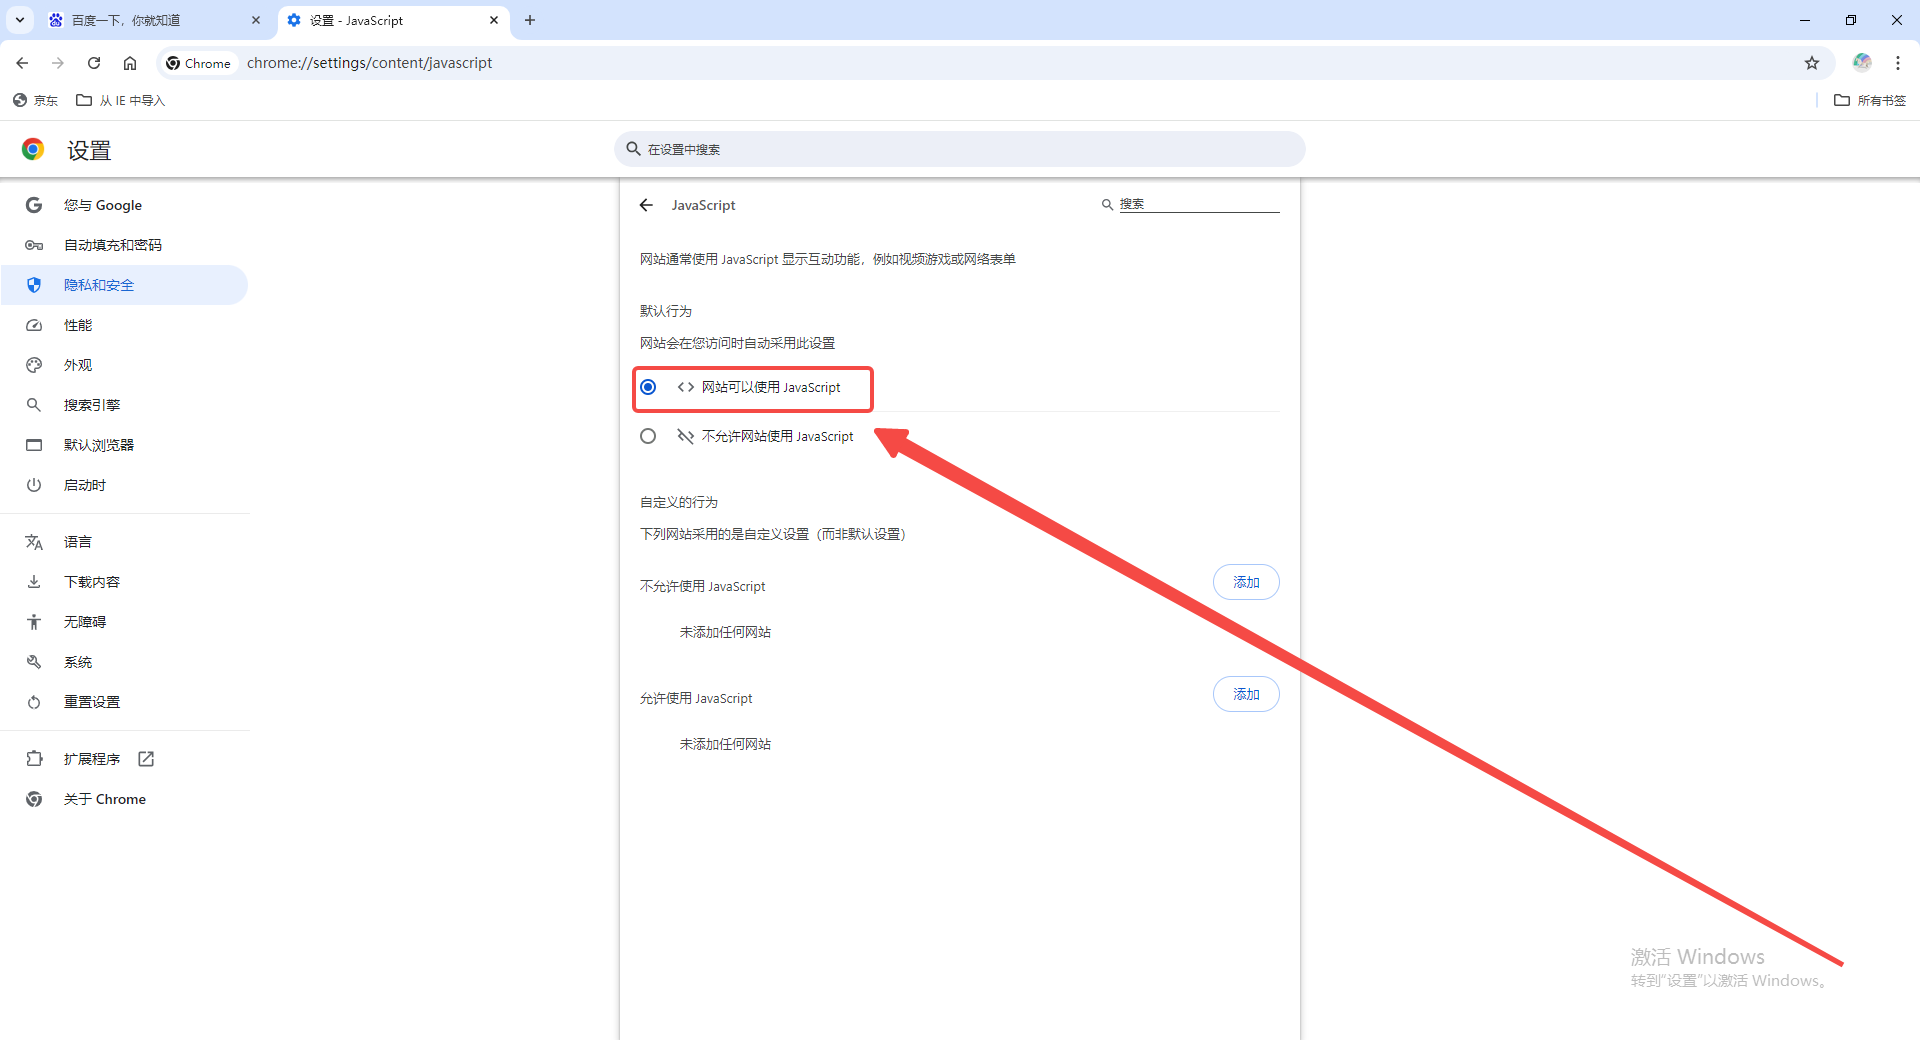Restore down the Chrome window
The image size is (1920, 1040).
tap(1851, 20)
